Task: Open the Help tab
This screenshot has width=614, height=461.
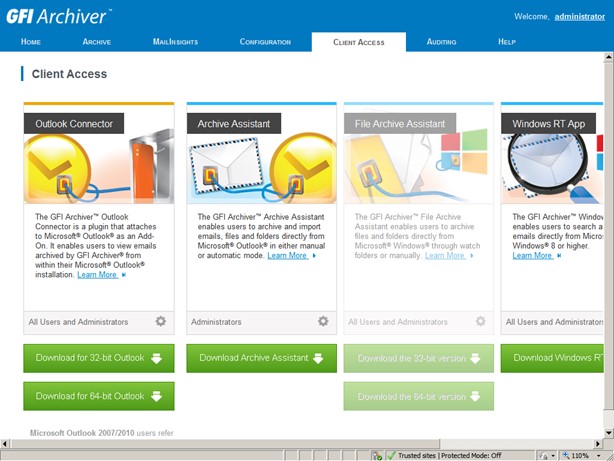Action: [x=507, y=42]
